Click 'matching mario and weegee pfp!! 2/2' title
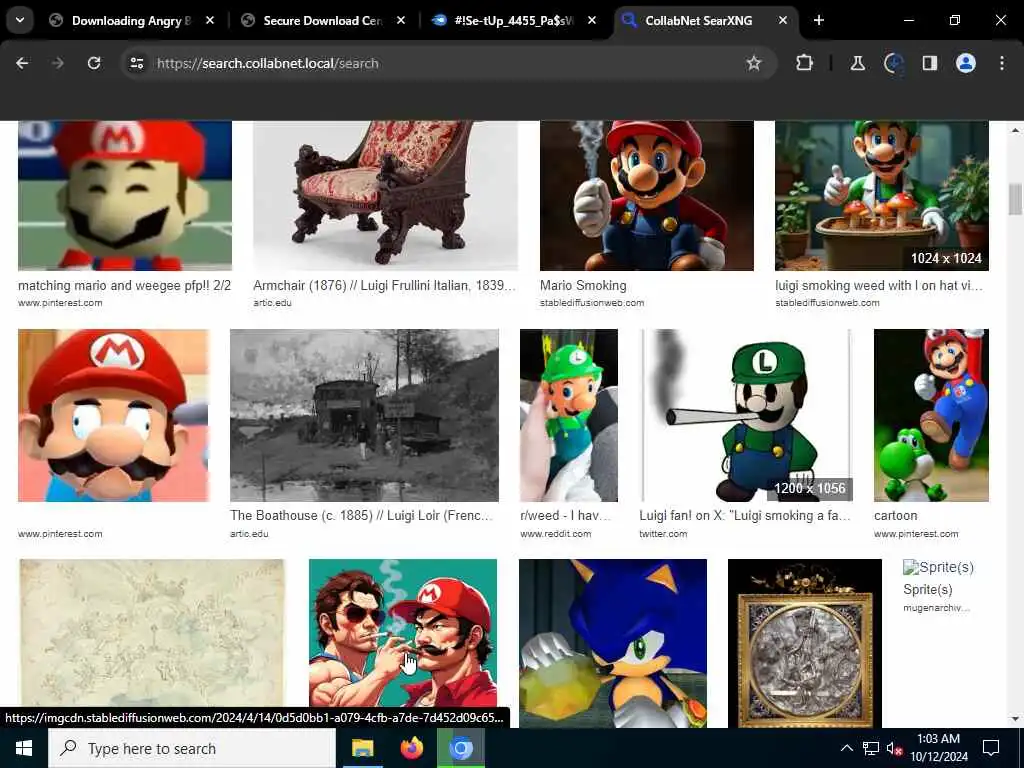Screen dimensions: 1024x768 click(124, 285)
